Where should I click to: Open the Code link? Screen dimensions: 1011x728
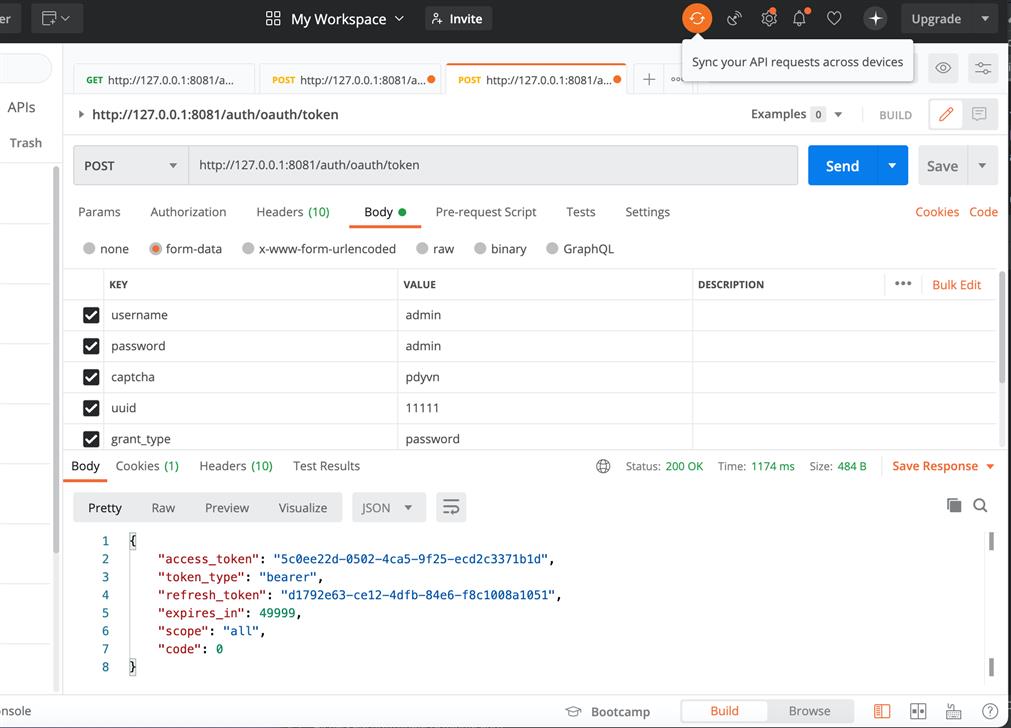(983, 212)
